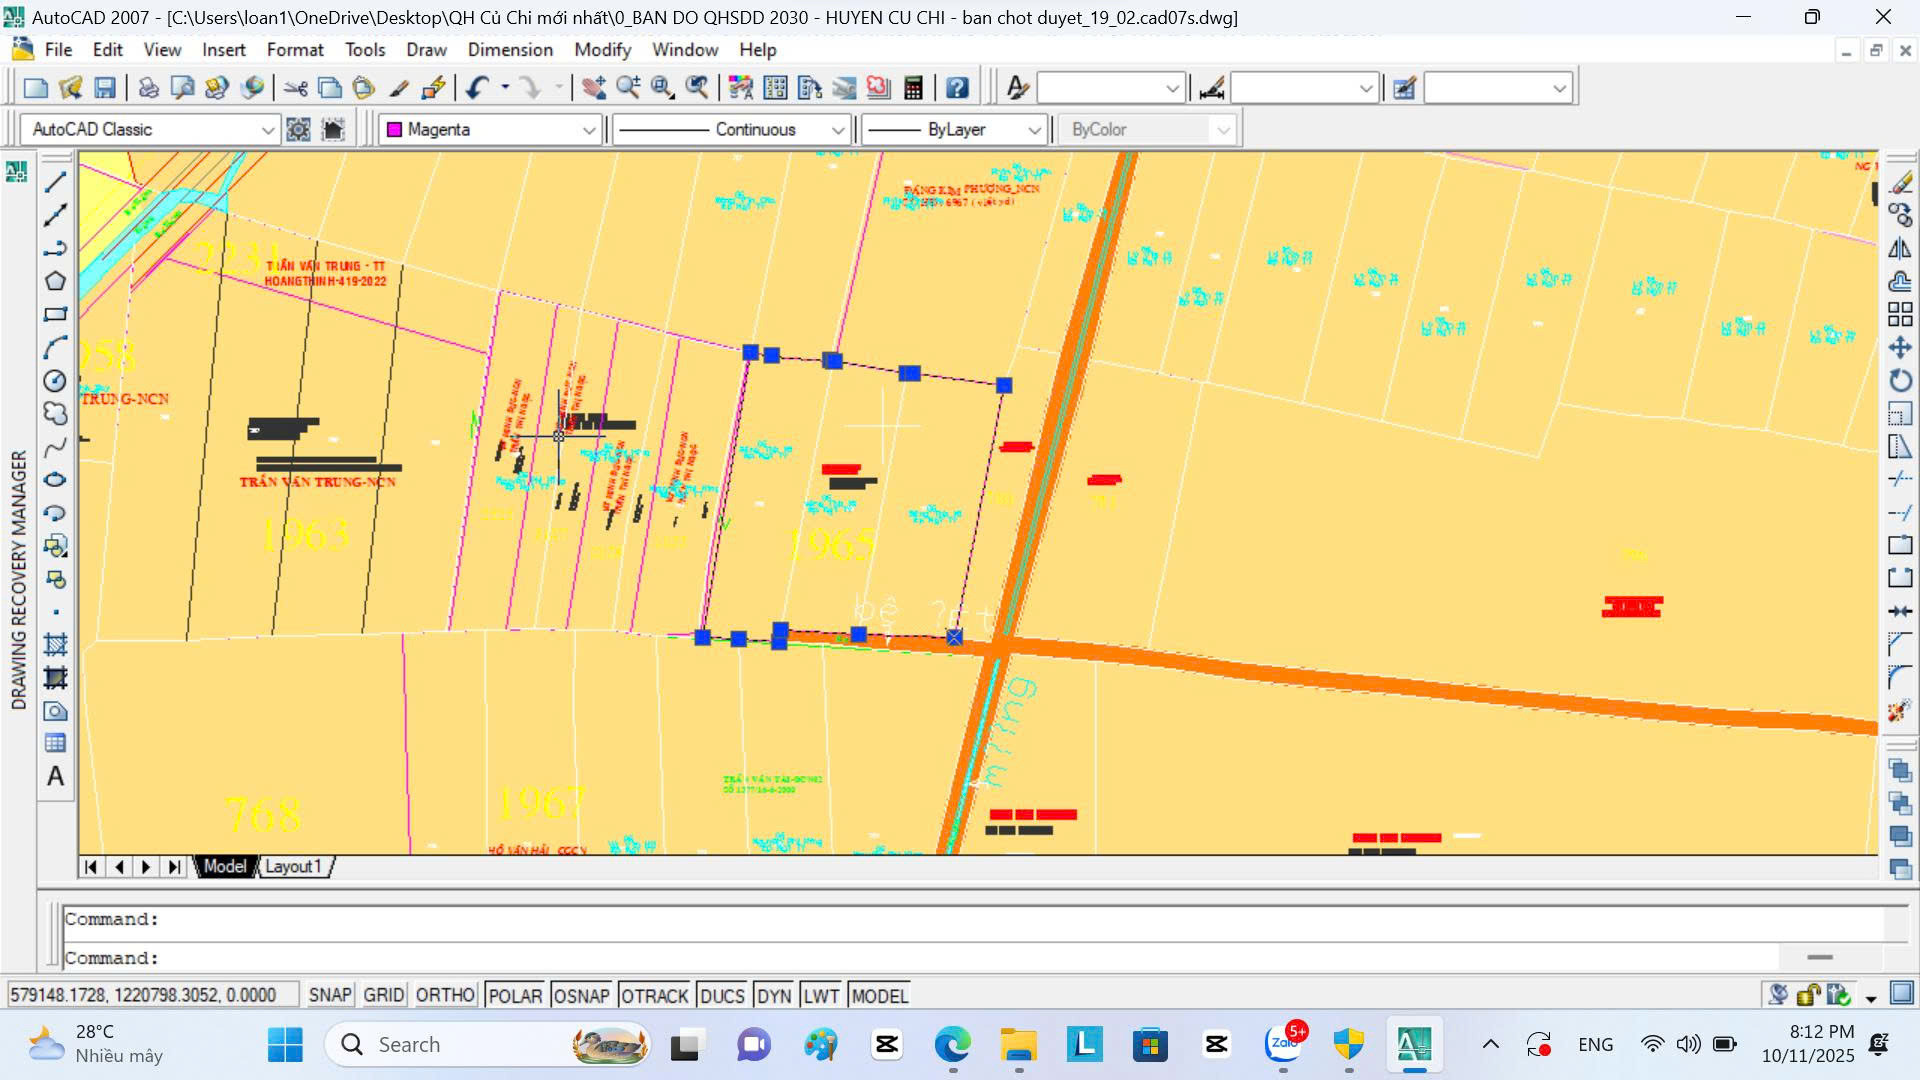
Task: Click the Save icon in toolbar
Action: click(x=105, y=88)
